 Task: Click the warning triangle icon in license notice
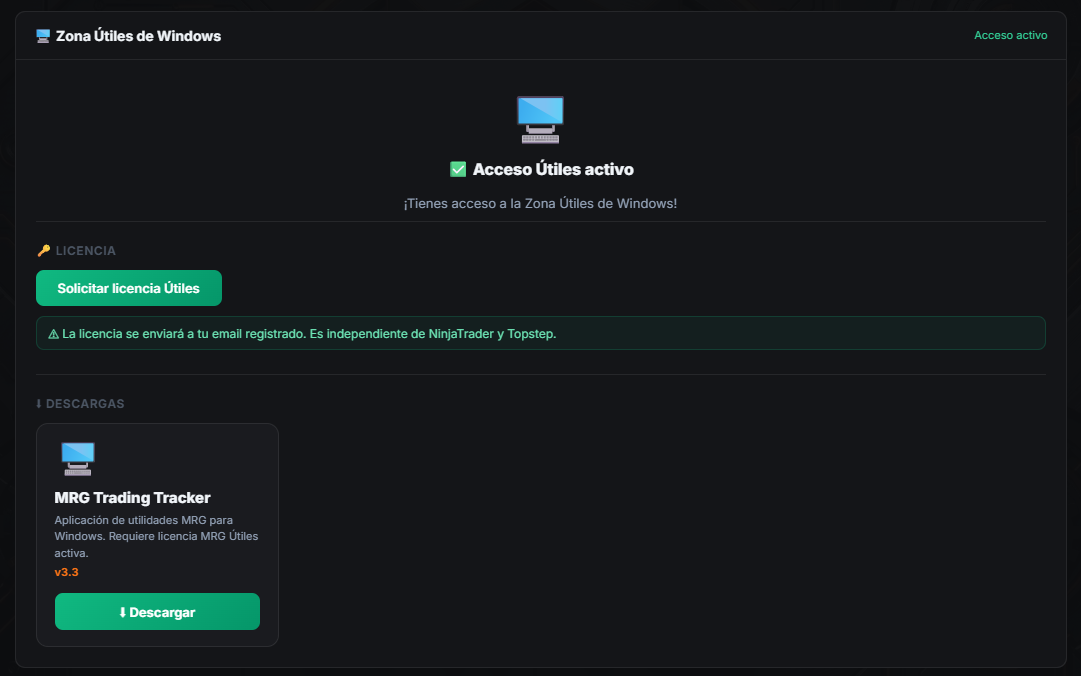53,334
